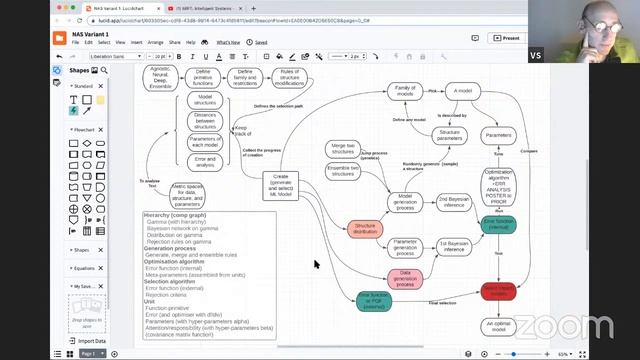Open the View menu
Viewport: 640px width, 360px height.
tap(120, 42)
